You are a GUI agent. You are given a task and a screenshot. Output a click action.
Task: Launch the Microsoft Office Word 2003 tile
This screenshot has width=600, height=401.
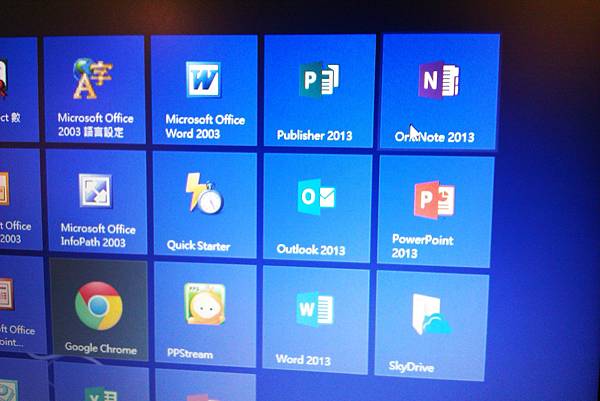(204, 91)
